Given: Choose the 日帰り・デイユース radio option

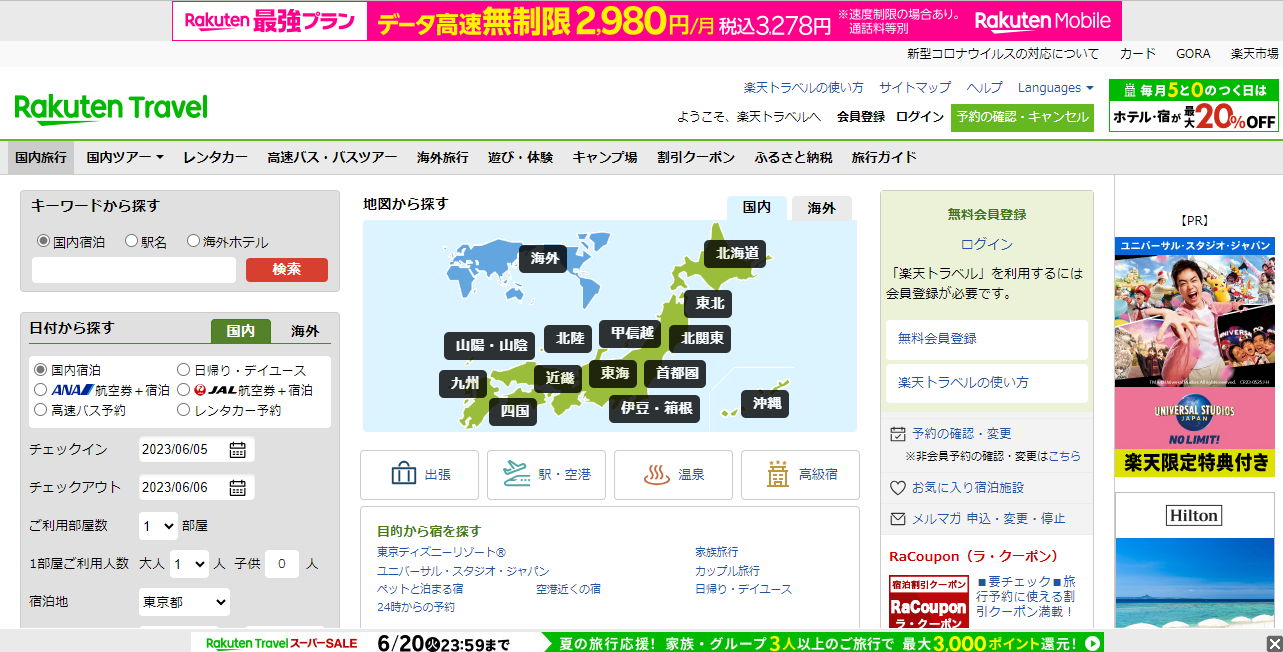Looking at the screenshot, I should (183, 370).
